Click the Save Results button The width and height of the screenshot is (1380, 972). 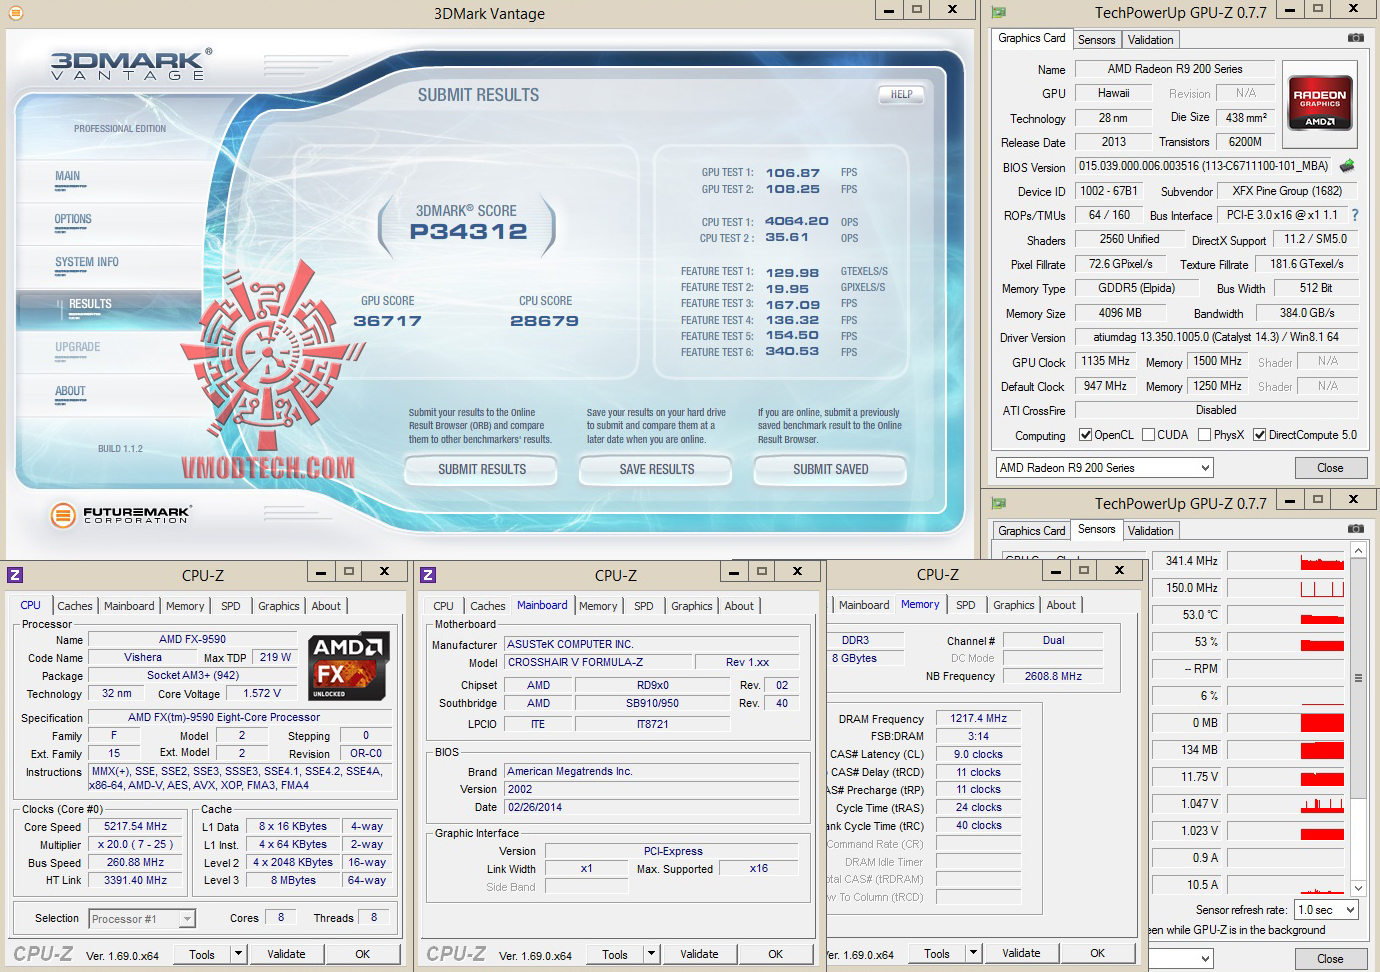[656, 469]
